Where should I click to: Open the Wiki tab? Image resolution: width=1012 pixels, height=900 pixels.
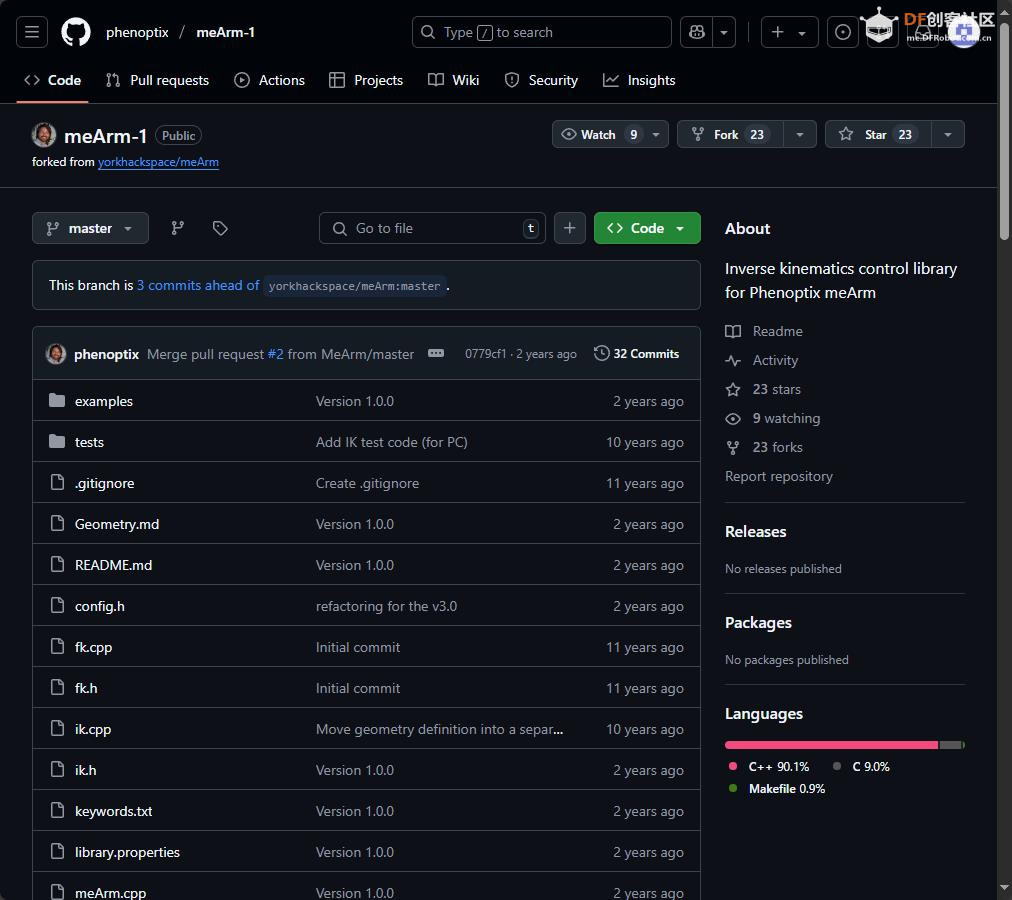(x=454, y=80)
